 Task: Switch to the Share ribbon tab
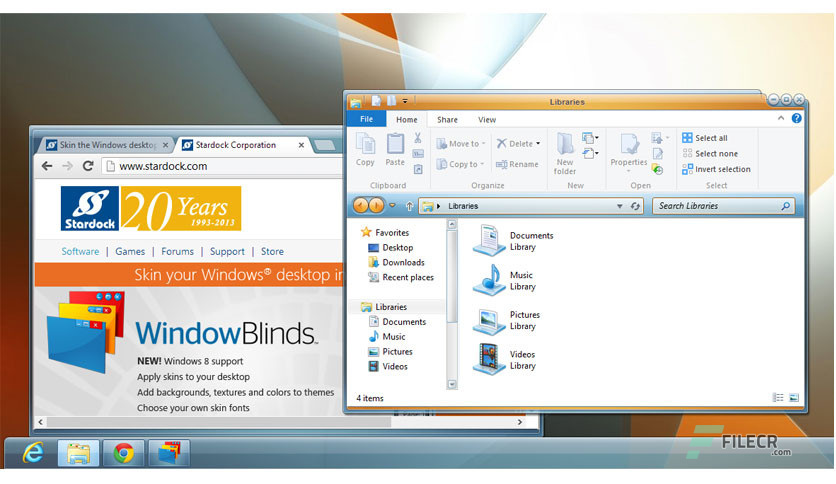[447, 119]
